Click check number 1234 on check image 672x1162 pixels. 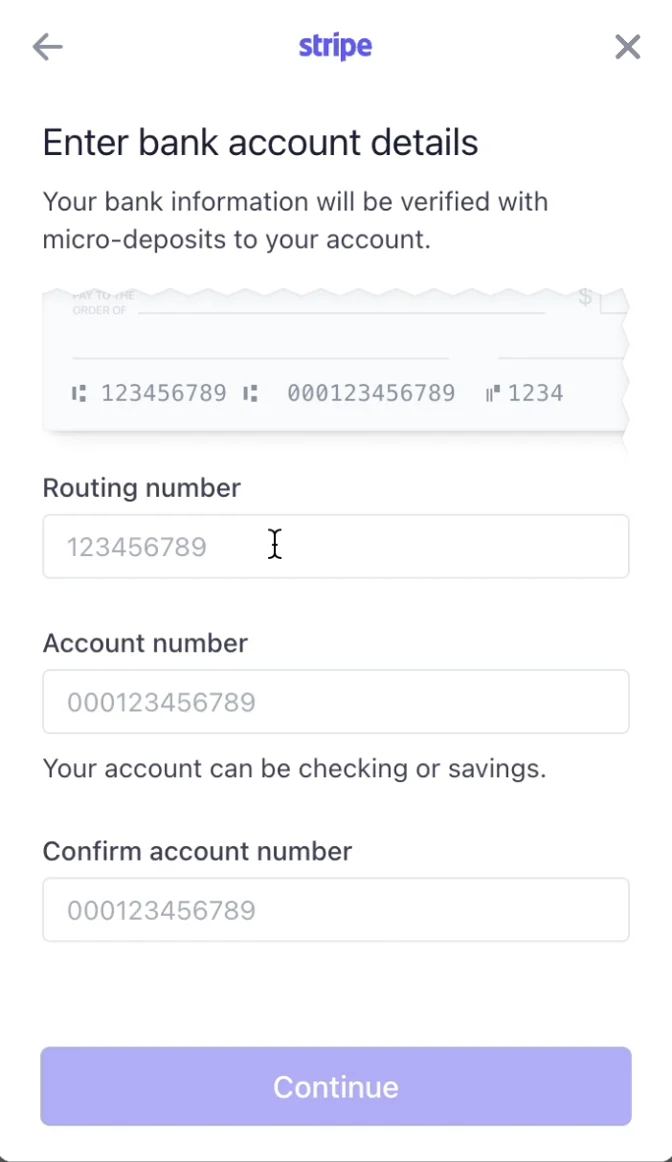tap(536, 393)
